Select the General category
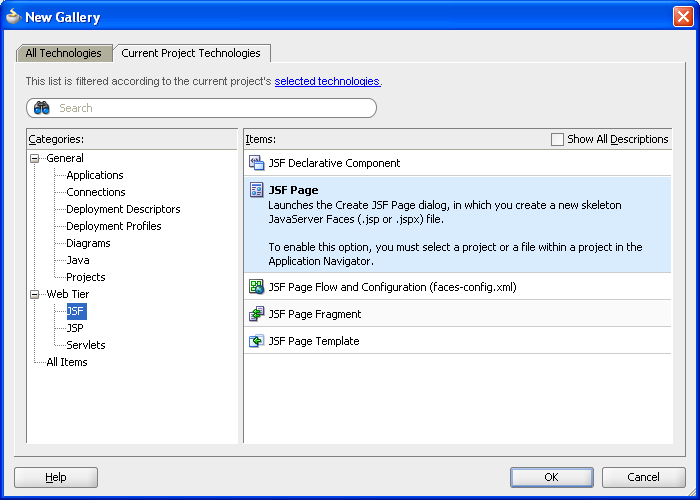Viewport: 700px width, 500px height. pos(65,158)
